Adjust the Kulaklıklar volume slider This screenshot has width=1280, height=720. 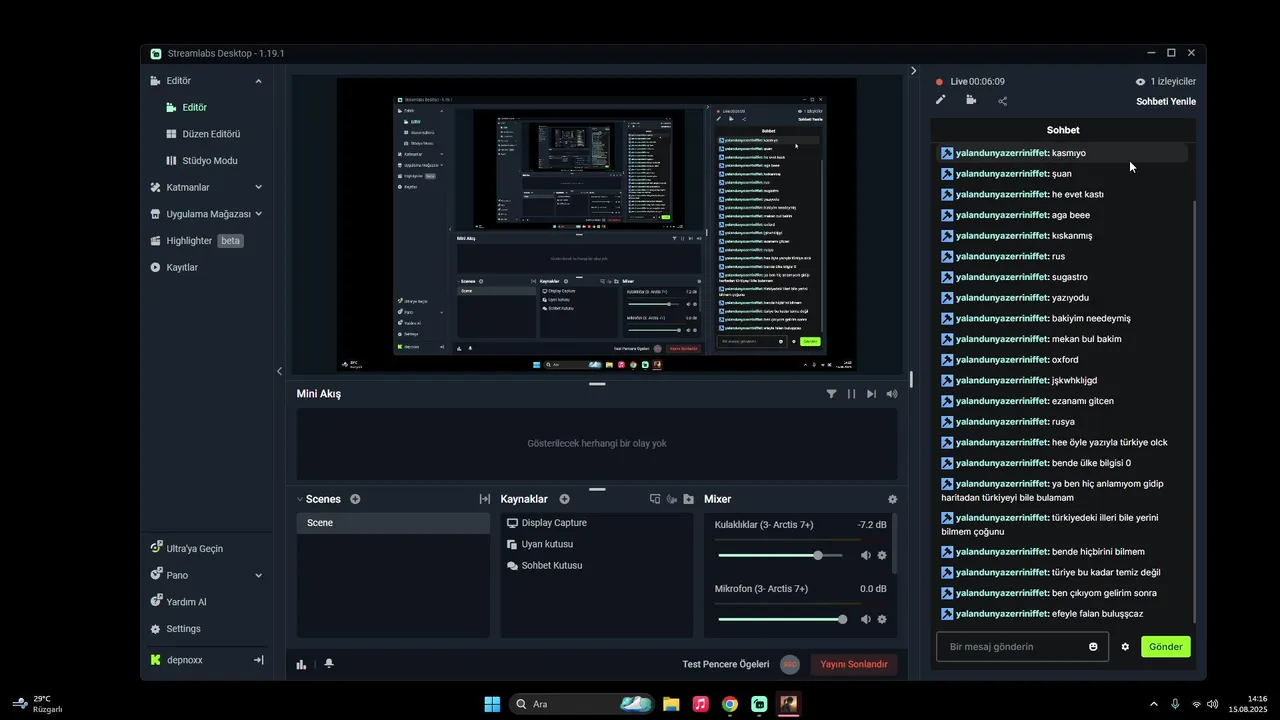pyautogui.click(x=782, y=555)
